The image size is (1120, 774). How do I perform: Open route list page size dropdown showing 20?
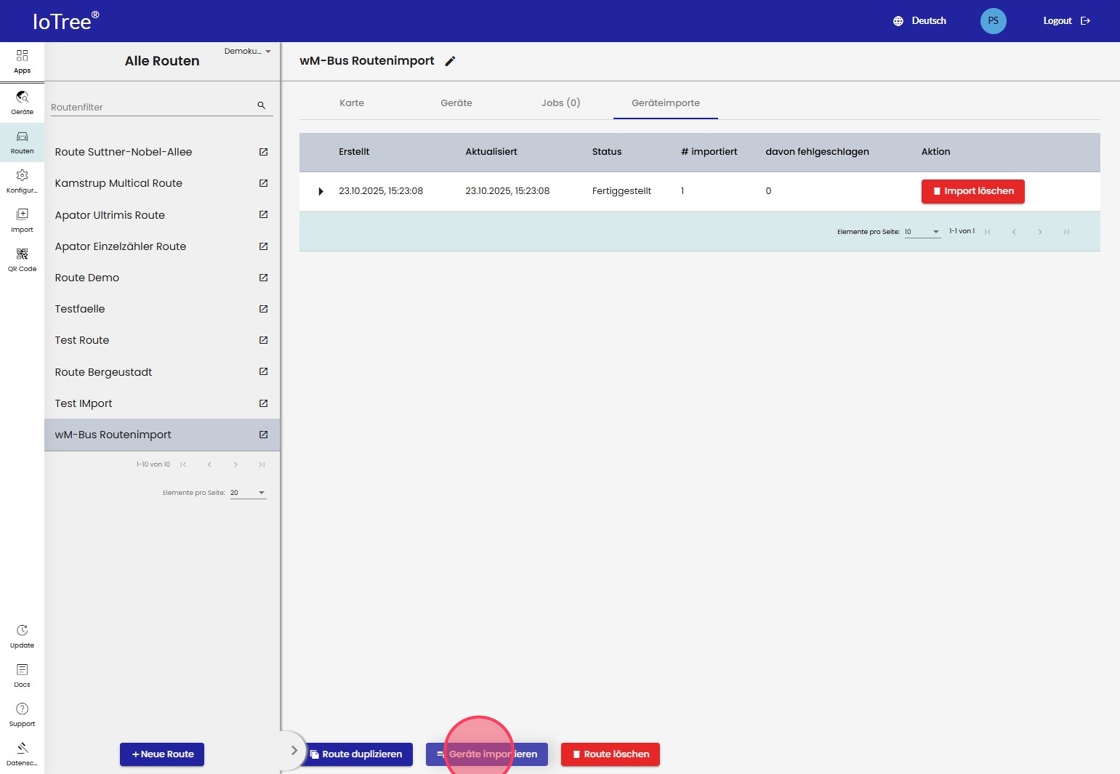point(248,493)
